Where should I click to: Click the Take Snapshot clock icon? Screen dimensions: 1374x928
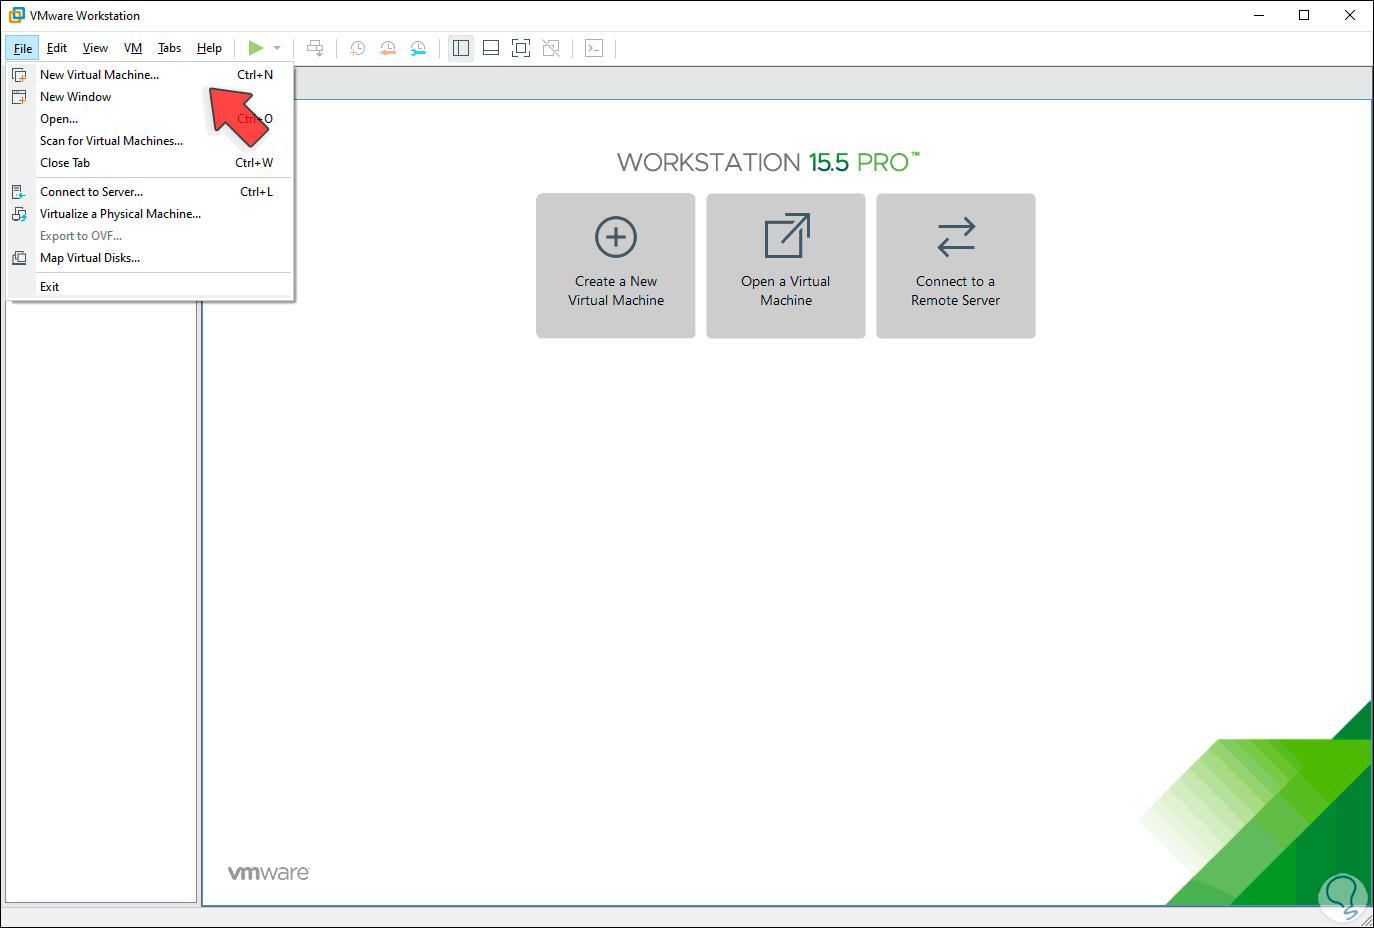pos(358,48)
